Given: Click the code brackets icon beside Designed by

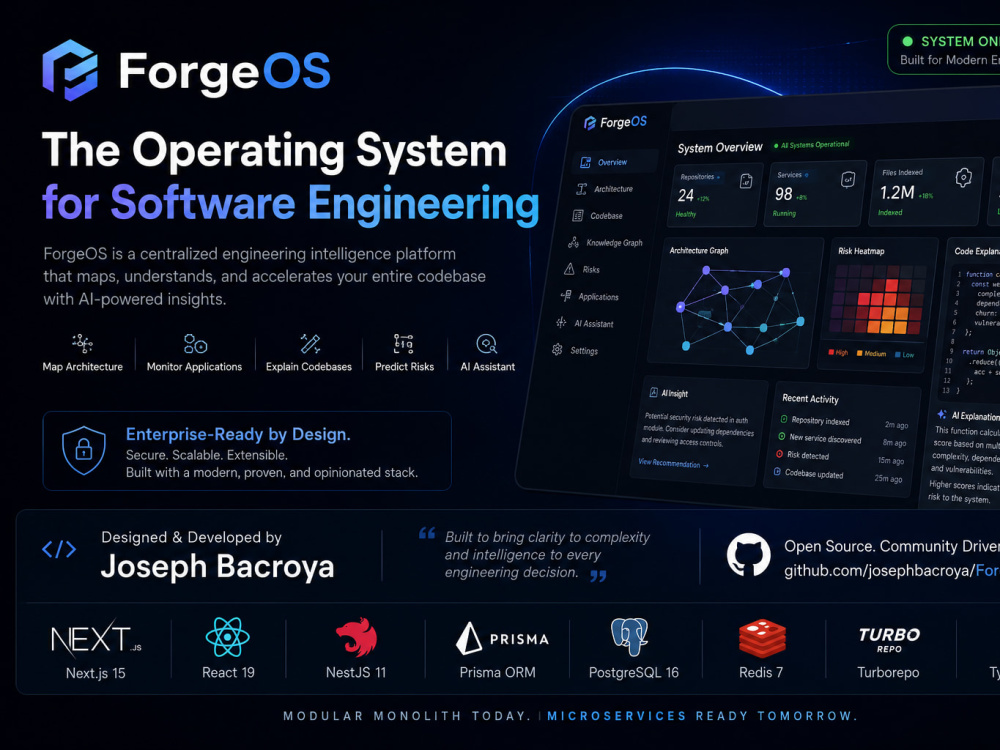Looking at the screenshot, I should pyautogui.click(x=59, y=548).
